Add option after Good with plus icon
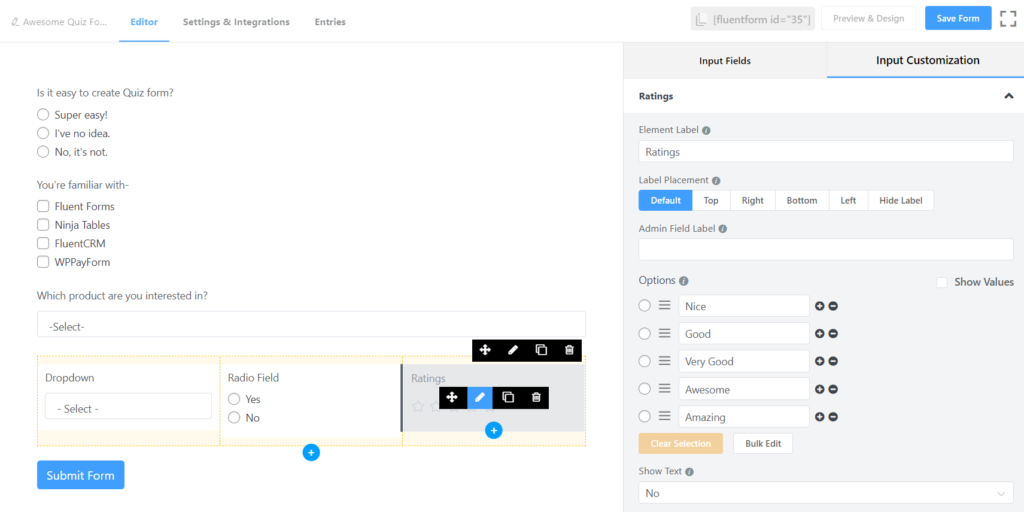 [820, 334]
